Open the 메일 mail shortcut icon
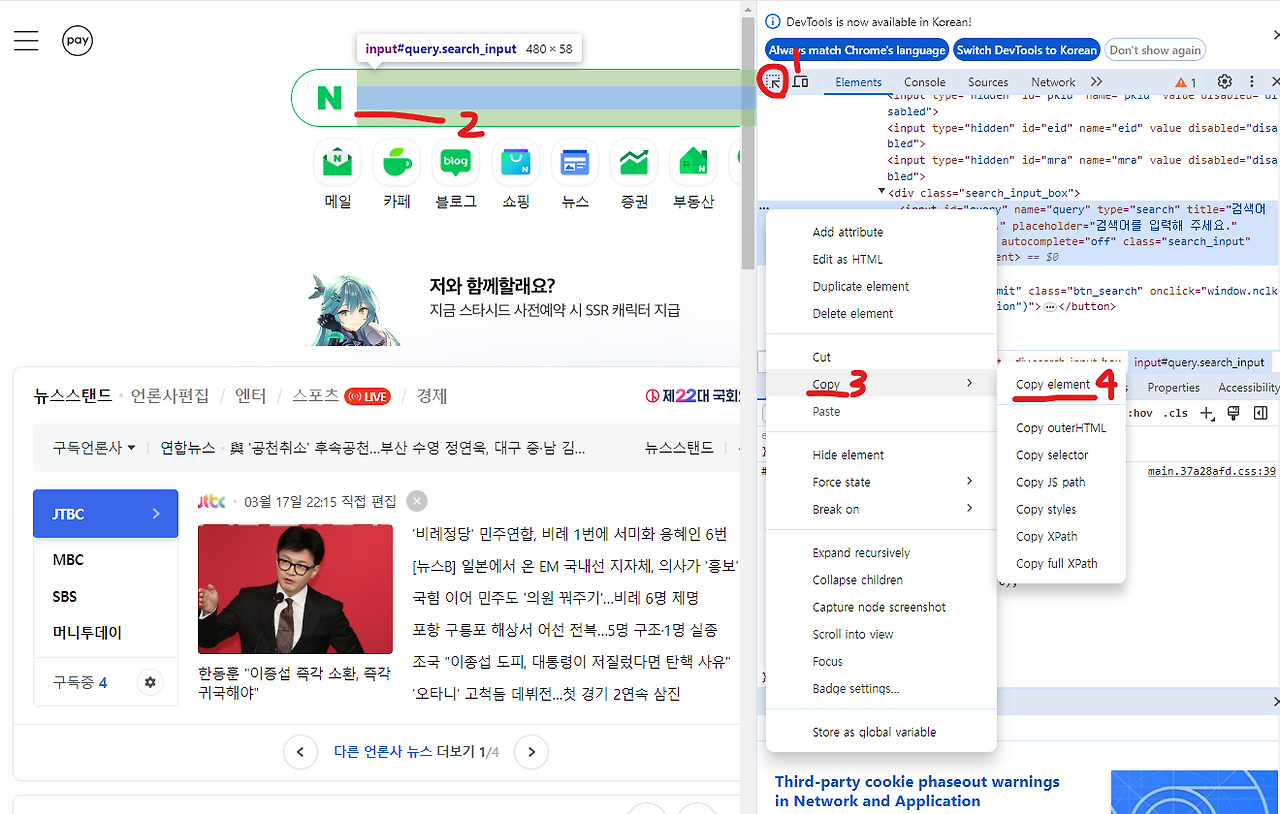Image resolution: width=1280 pixels, height=814 pixels. (x=338, y=161)
